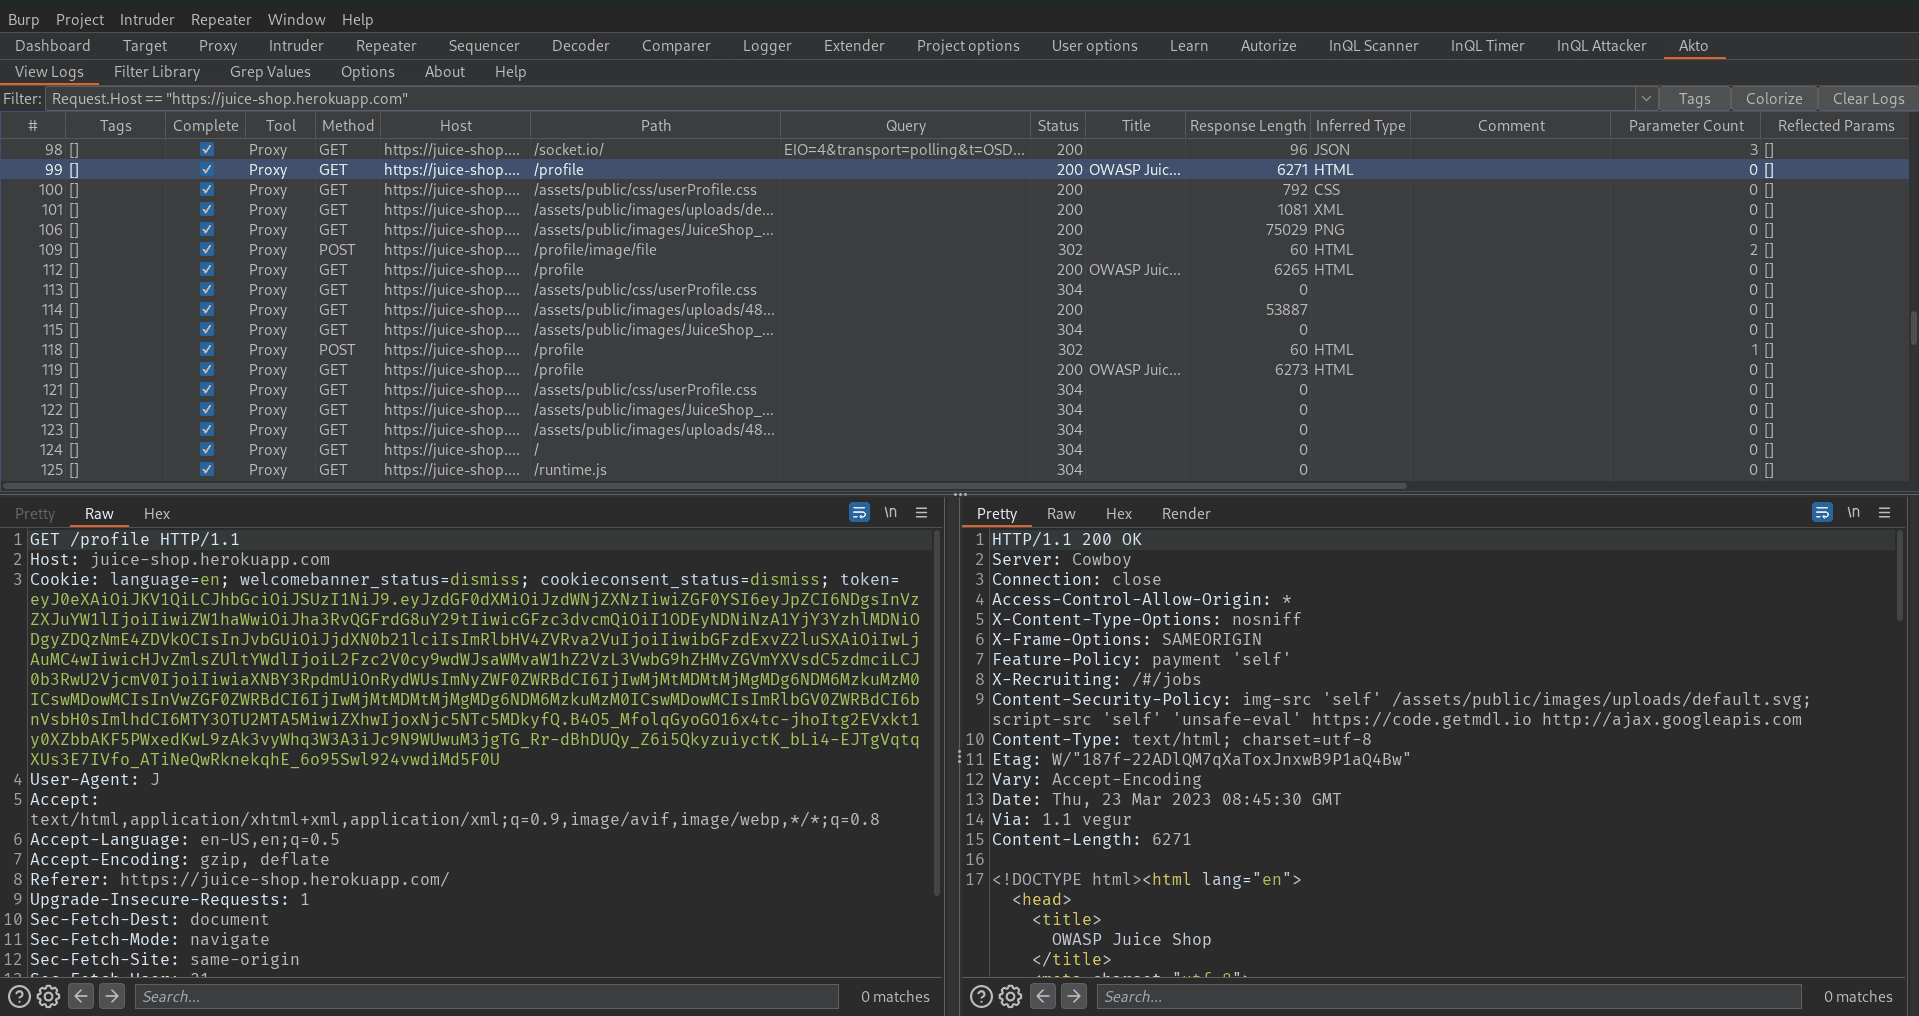1919x1016 pixels.
Task: Click the request panel Search field
Action: pos(488,996)
